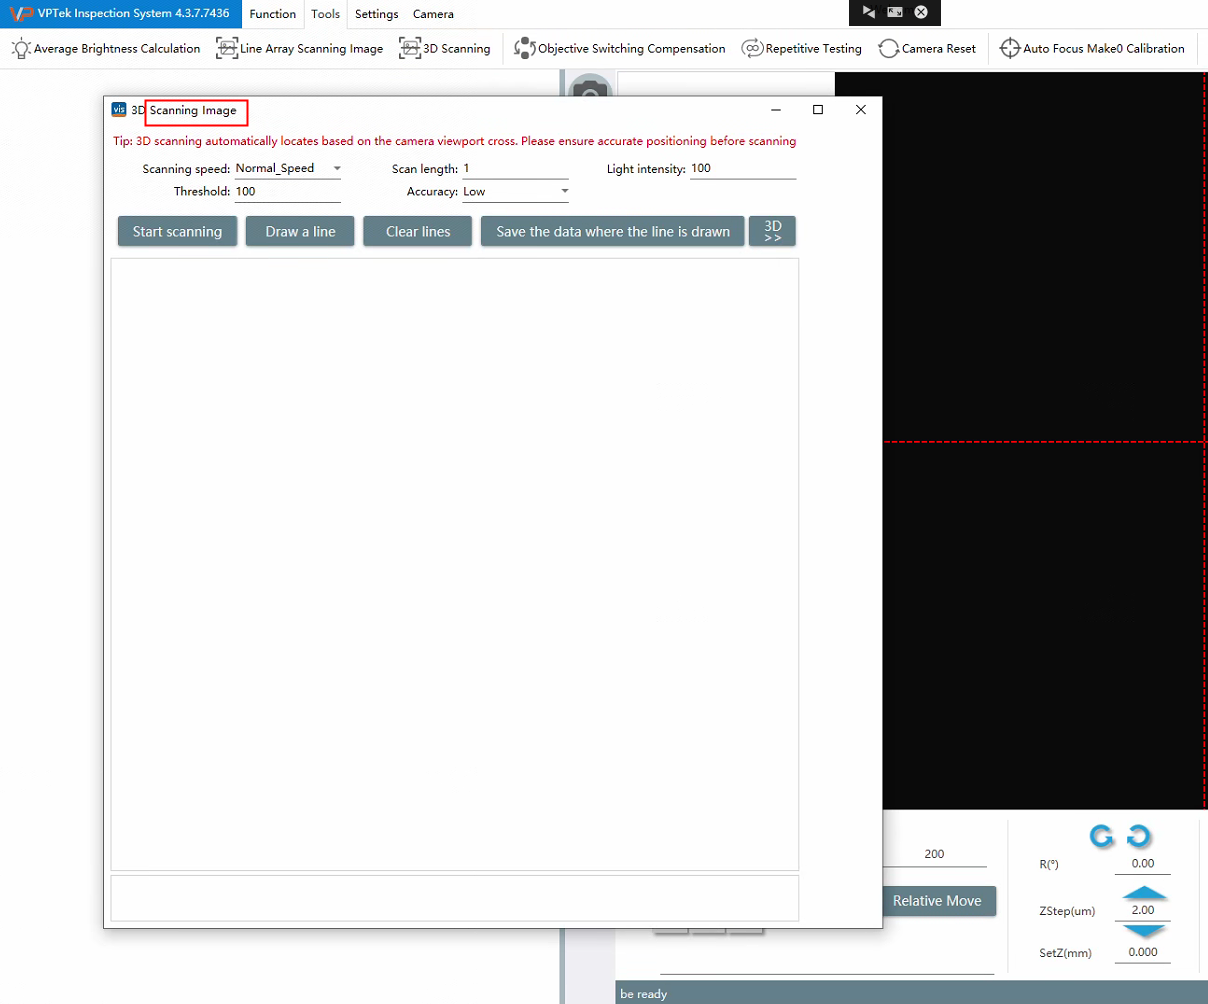1208x1004 pixels.
Task: Increase Z with the up arrow
Action: pyautogui.click(x=1142, y=892)
